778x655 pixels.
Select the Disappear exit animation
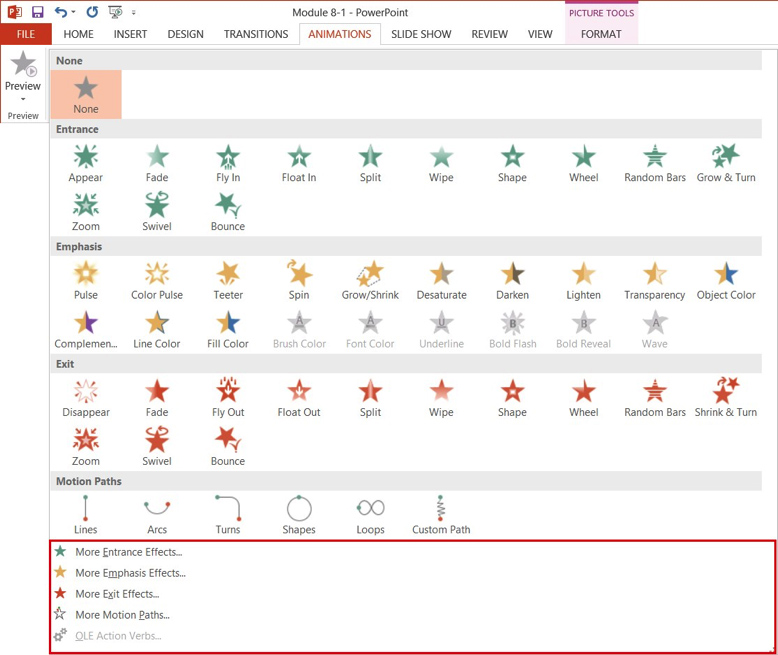coord(86,397)
